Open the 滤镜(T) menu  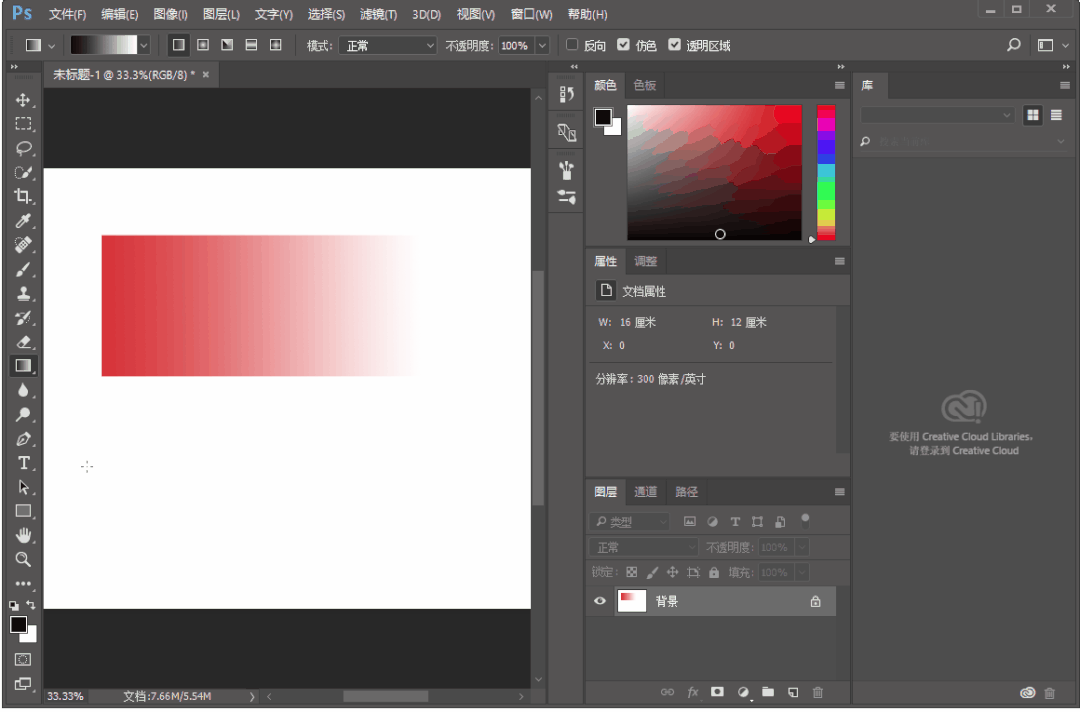point(378,14)
